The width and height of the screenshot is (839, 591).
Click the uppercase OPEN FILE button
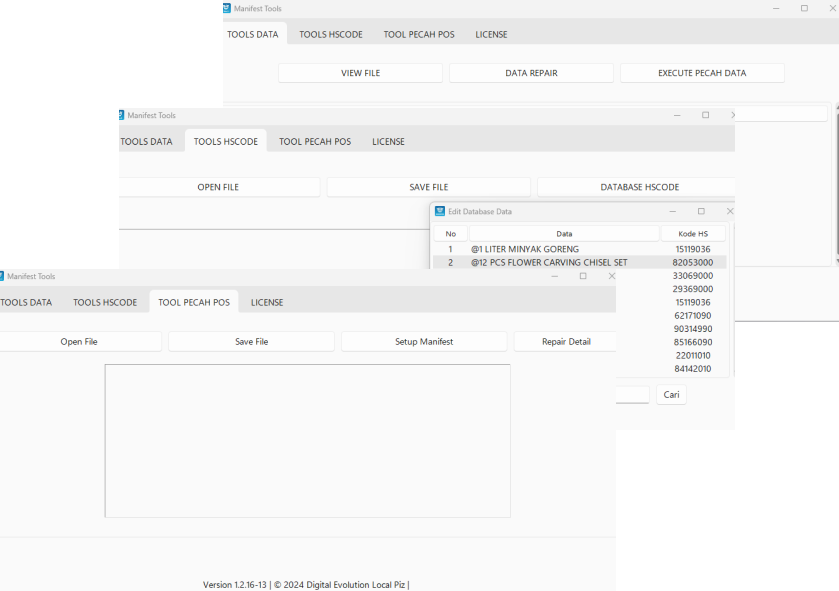tap(218, 187)
